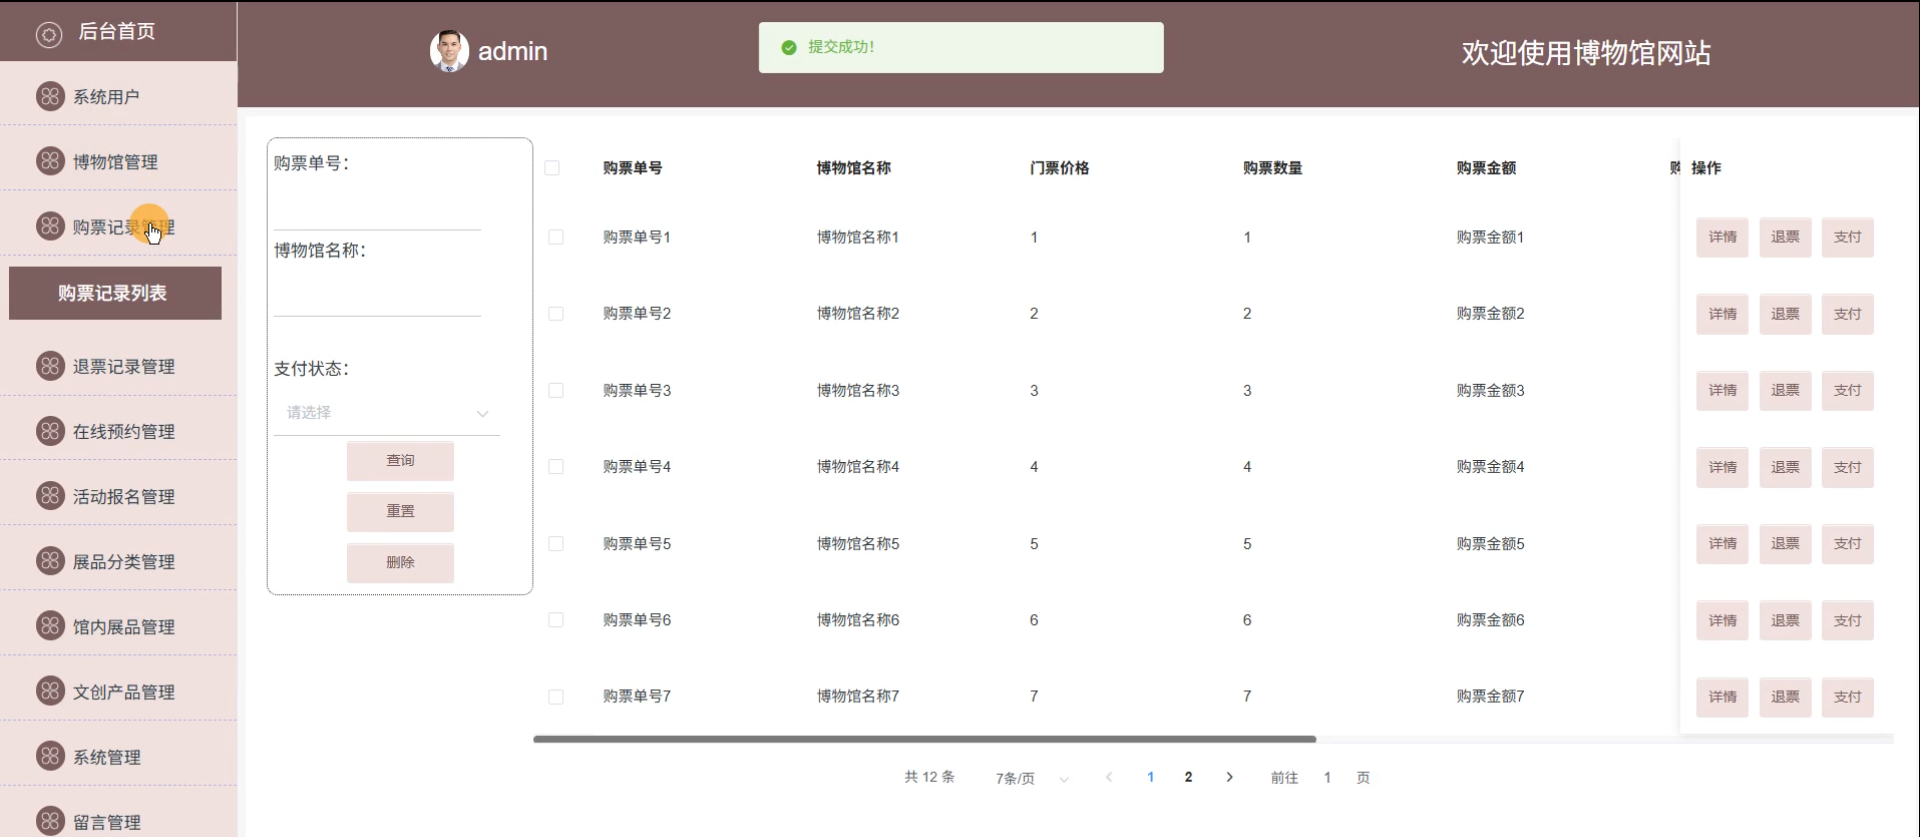
Task: Click the admin avatar picture
Action: point(449,51)
